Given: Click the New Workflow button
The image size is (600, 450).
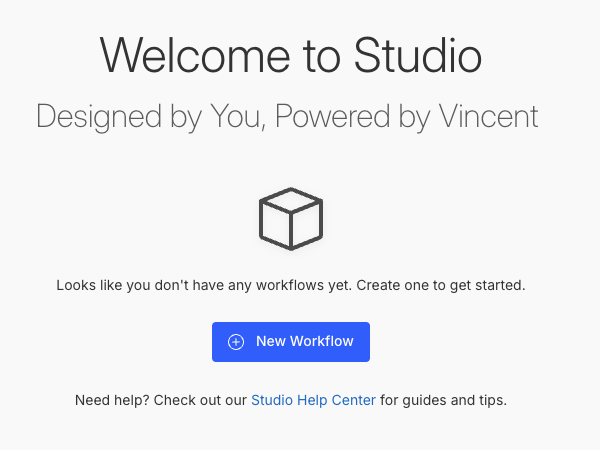Looking at the screenshot, I should point(290,342).
